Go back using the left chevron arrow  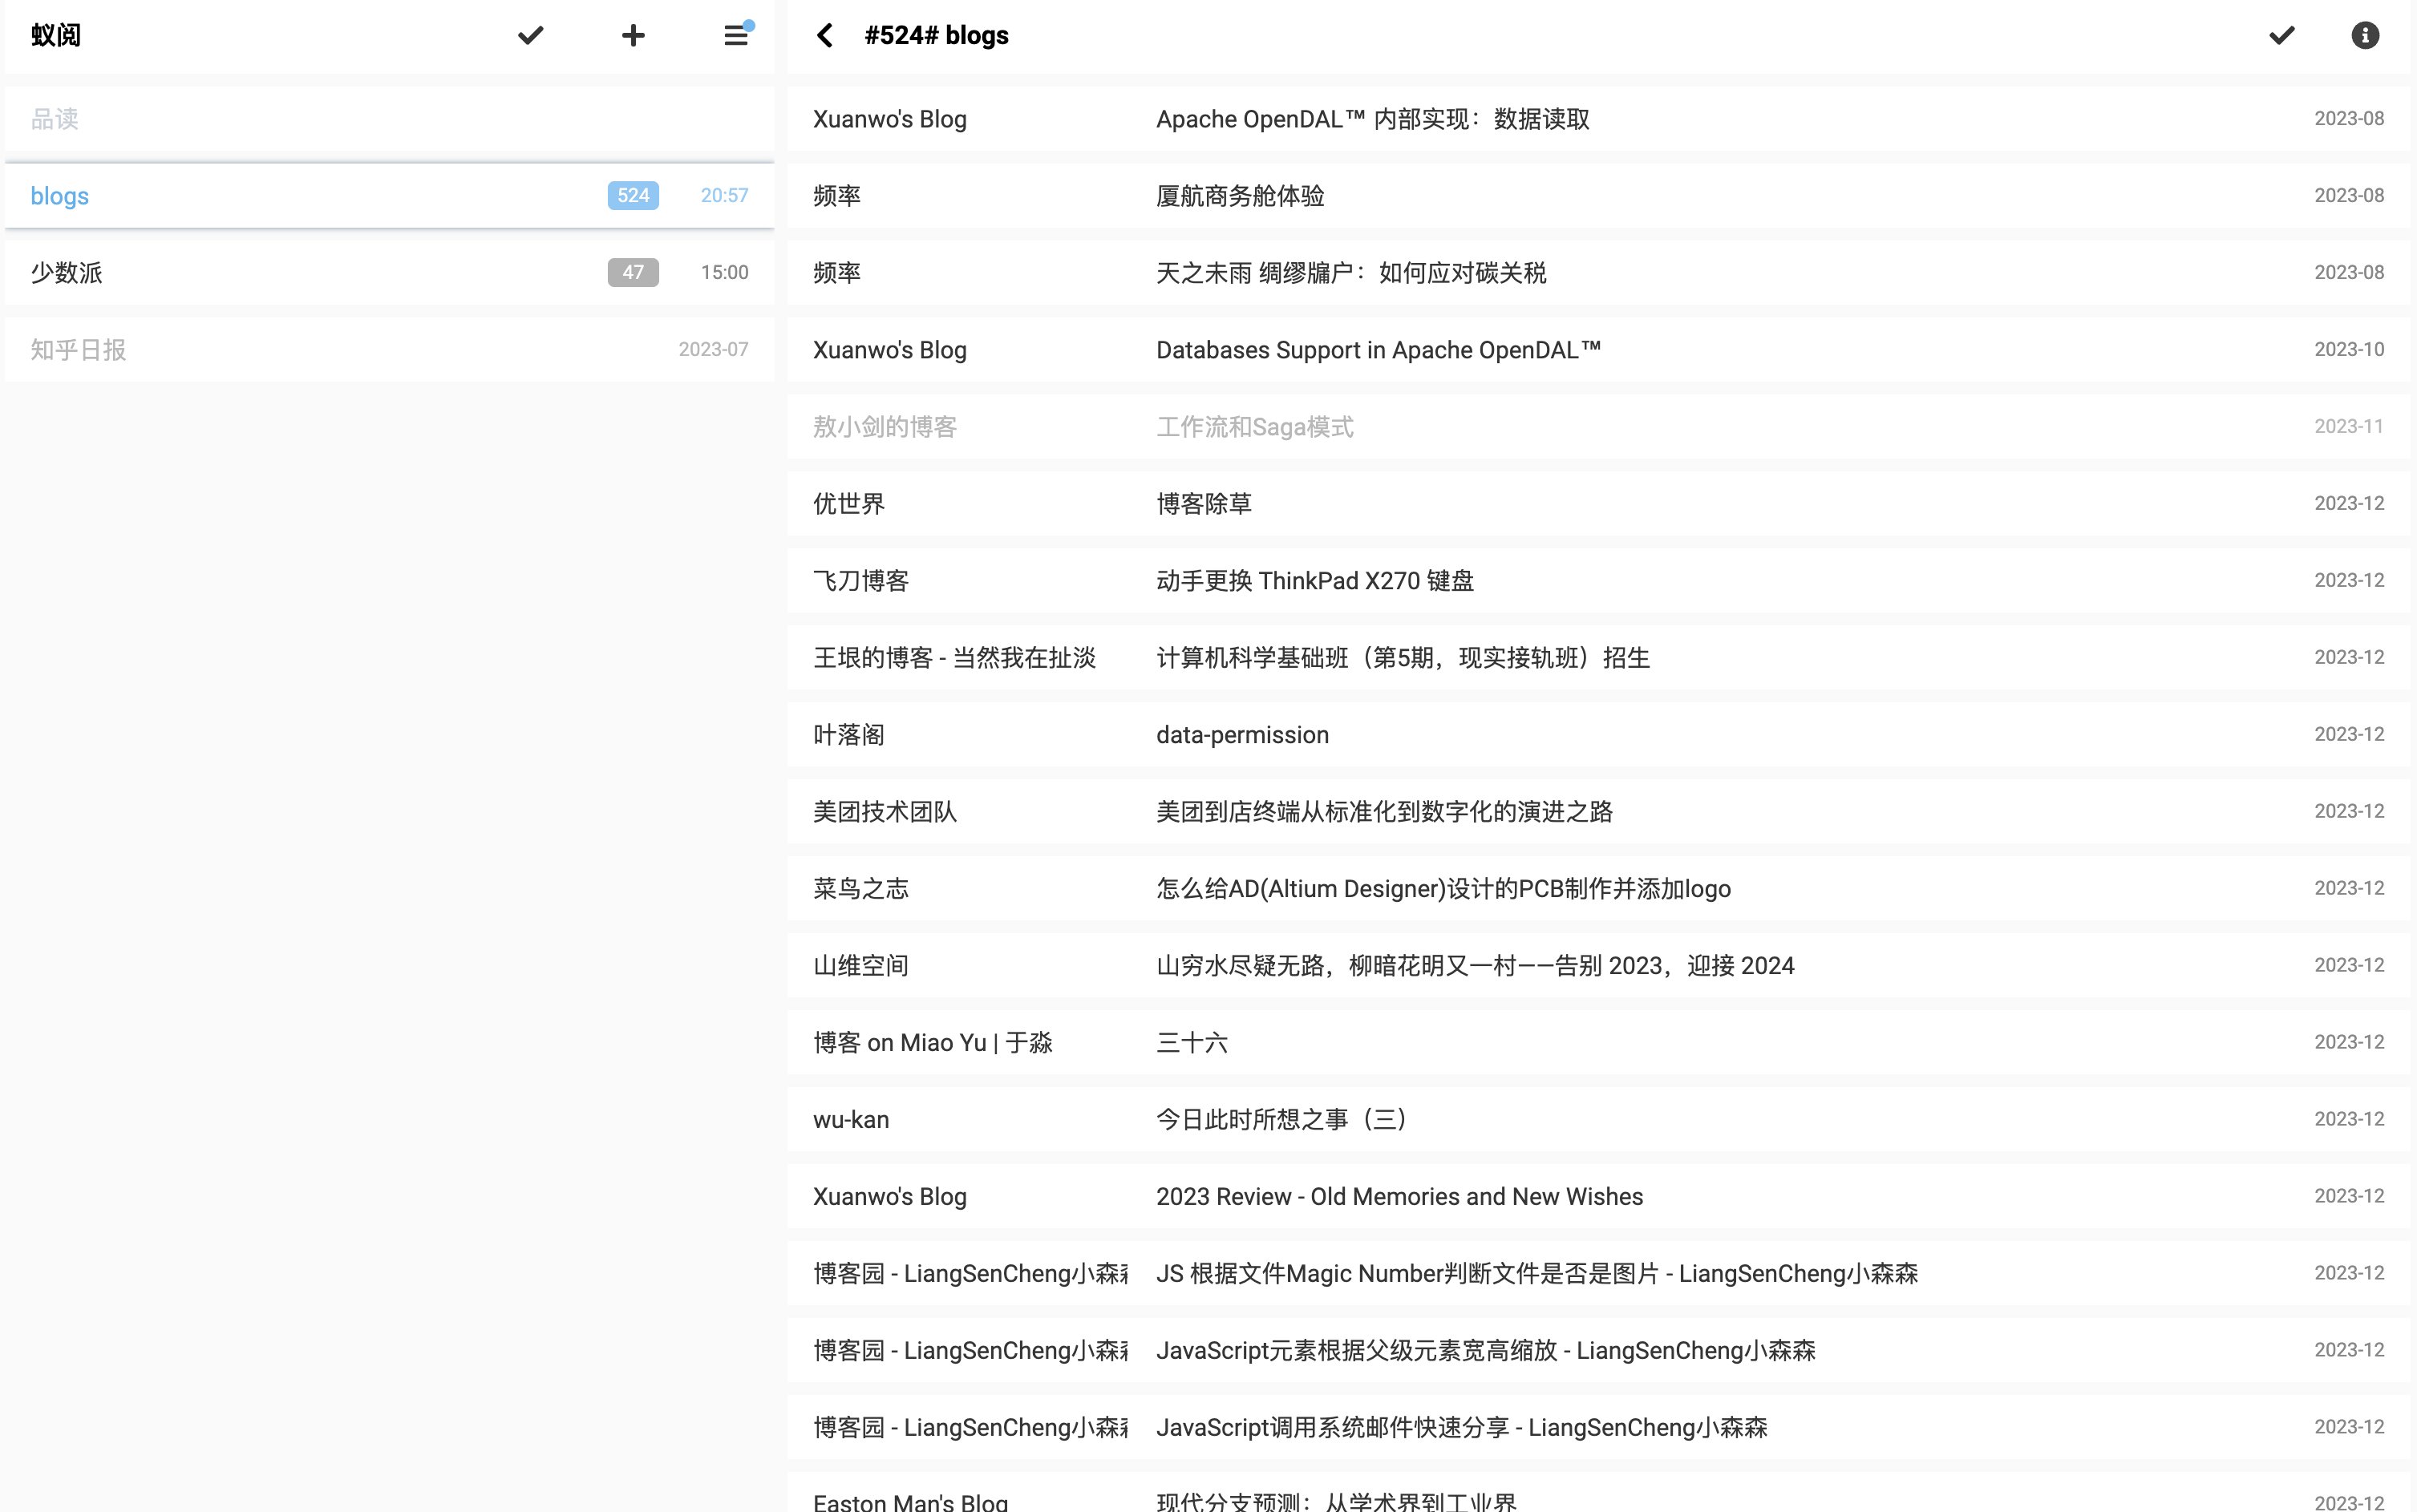[x=825, y=36]
